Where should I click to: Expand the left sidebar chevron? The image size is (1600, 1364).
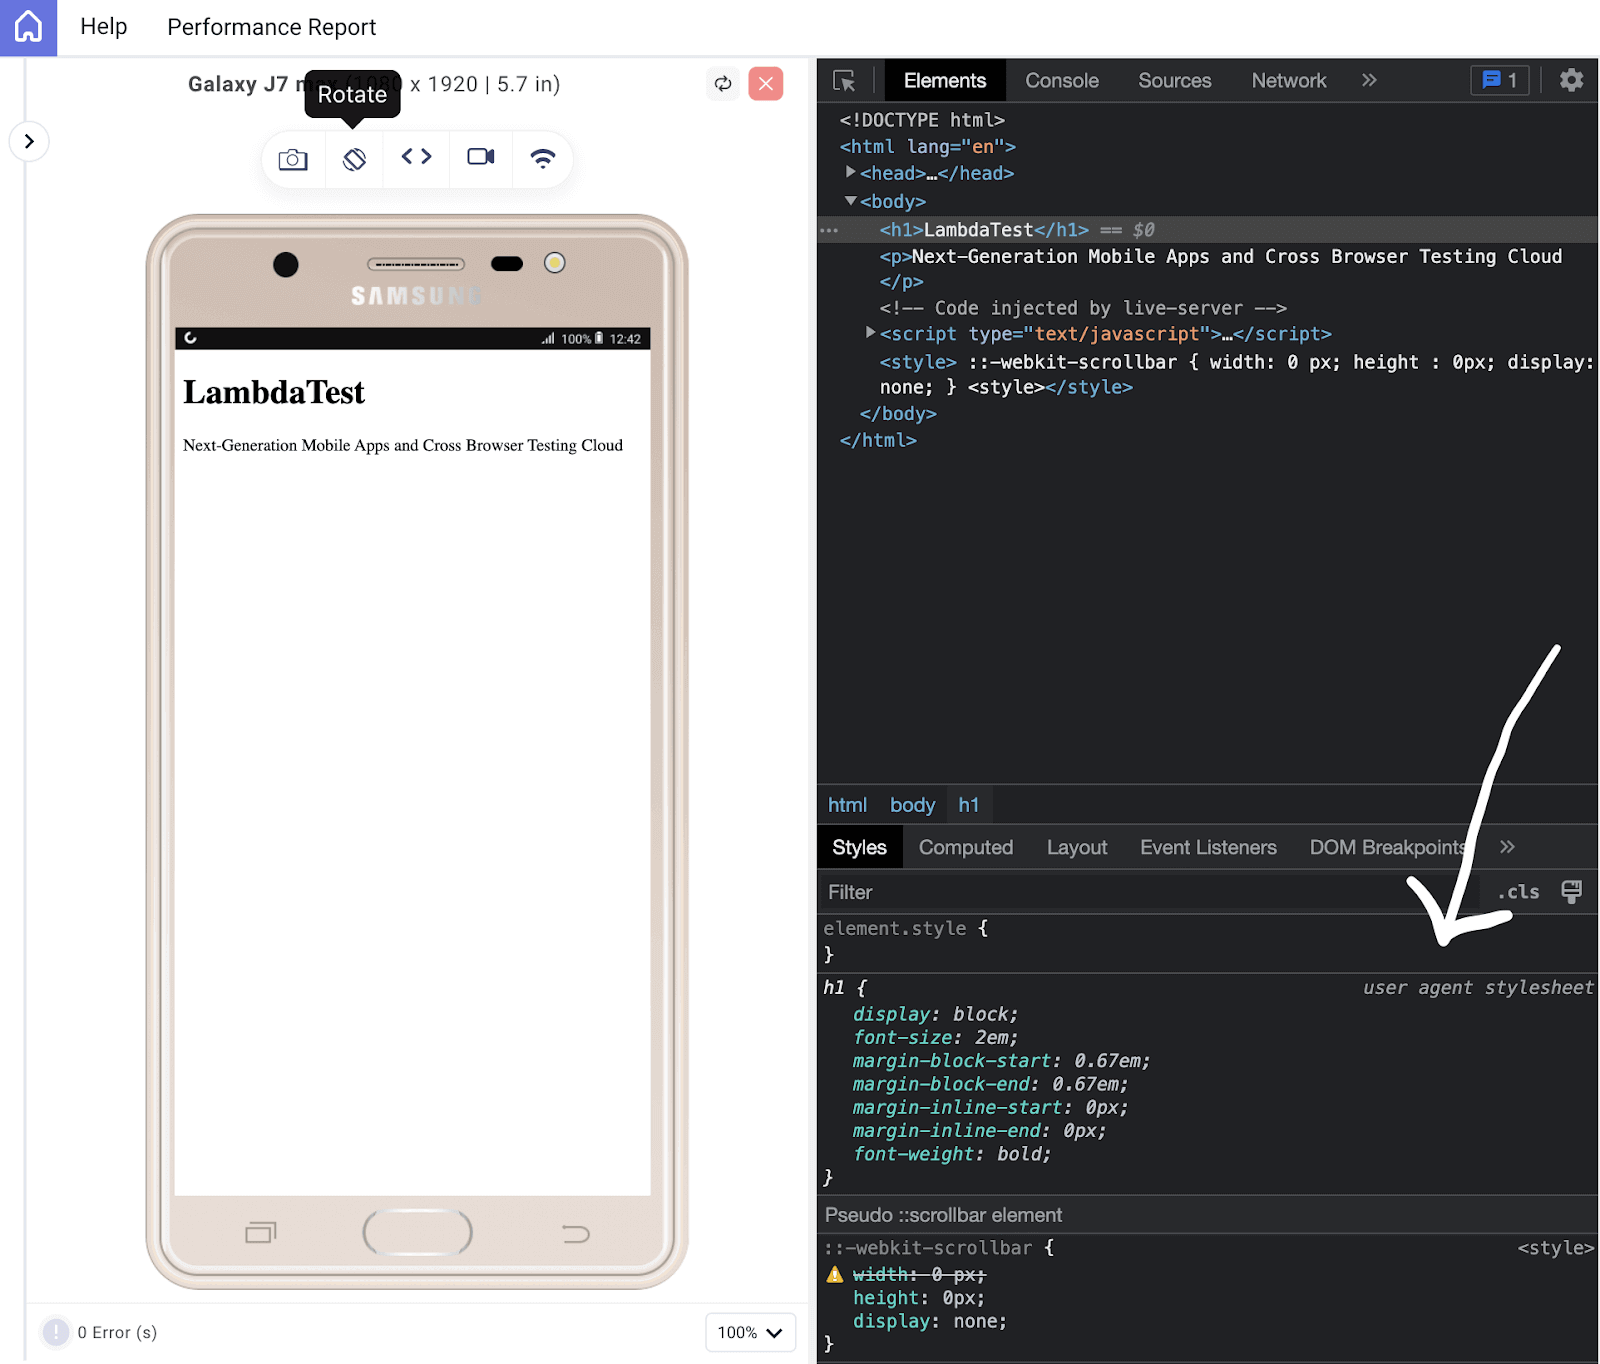click(x=29, y=141)
